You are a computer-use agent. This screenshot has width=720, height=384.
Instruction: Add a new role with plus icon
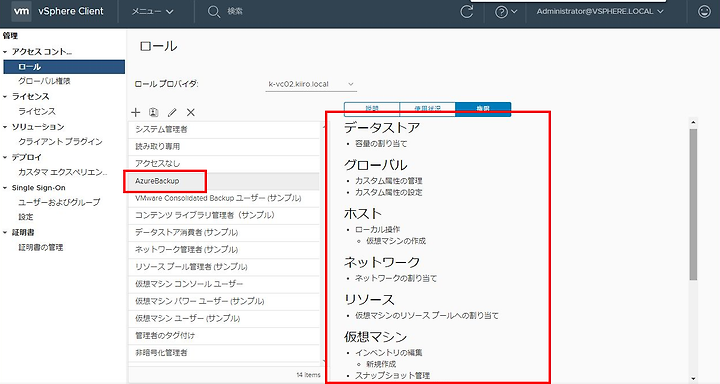pyautogui.click(x=135, y=112)
